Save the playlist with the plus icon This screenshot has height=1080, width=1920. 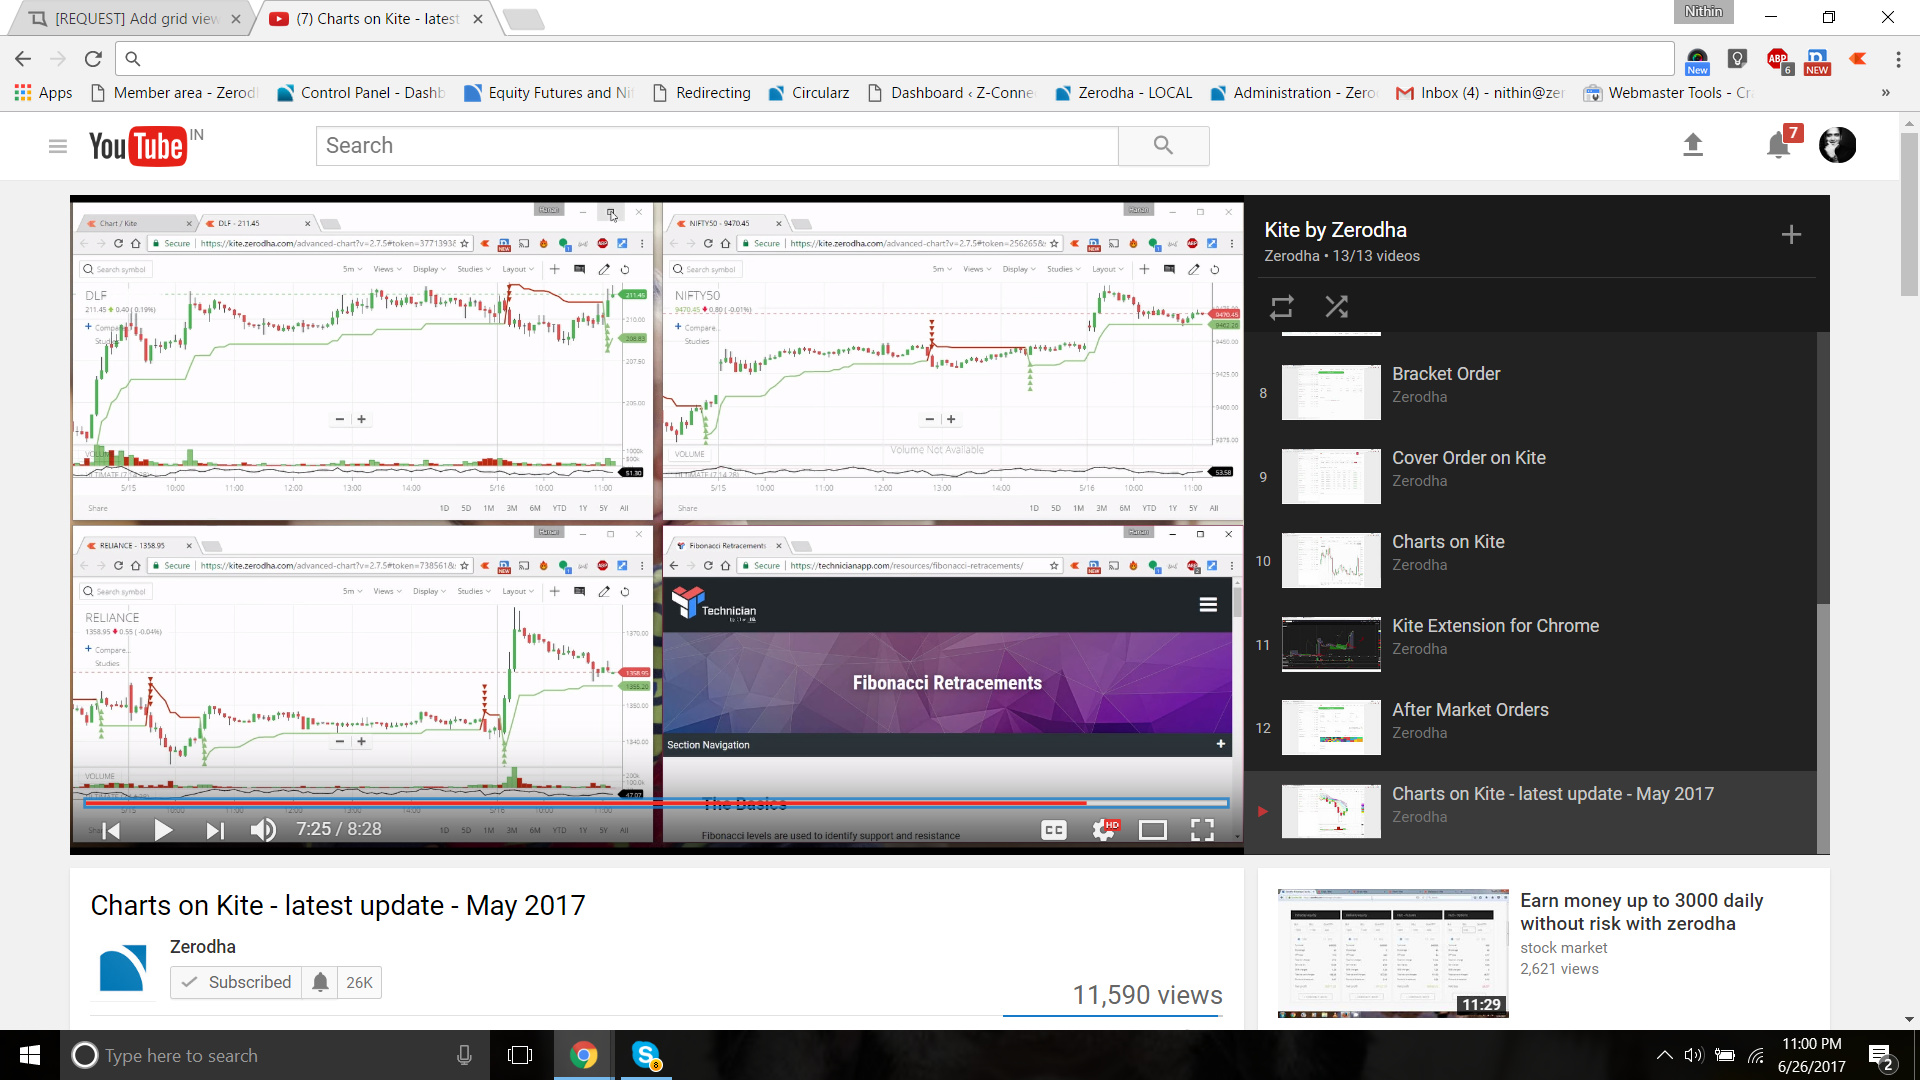click(x=1792, y=234)
